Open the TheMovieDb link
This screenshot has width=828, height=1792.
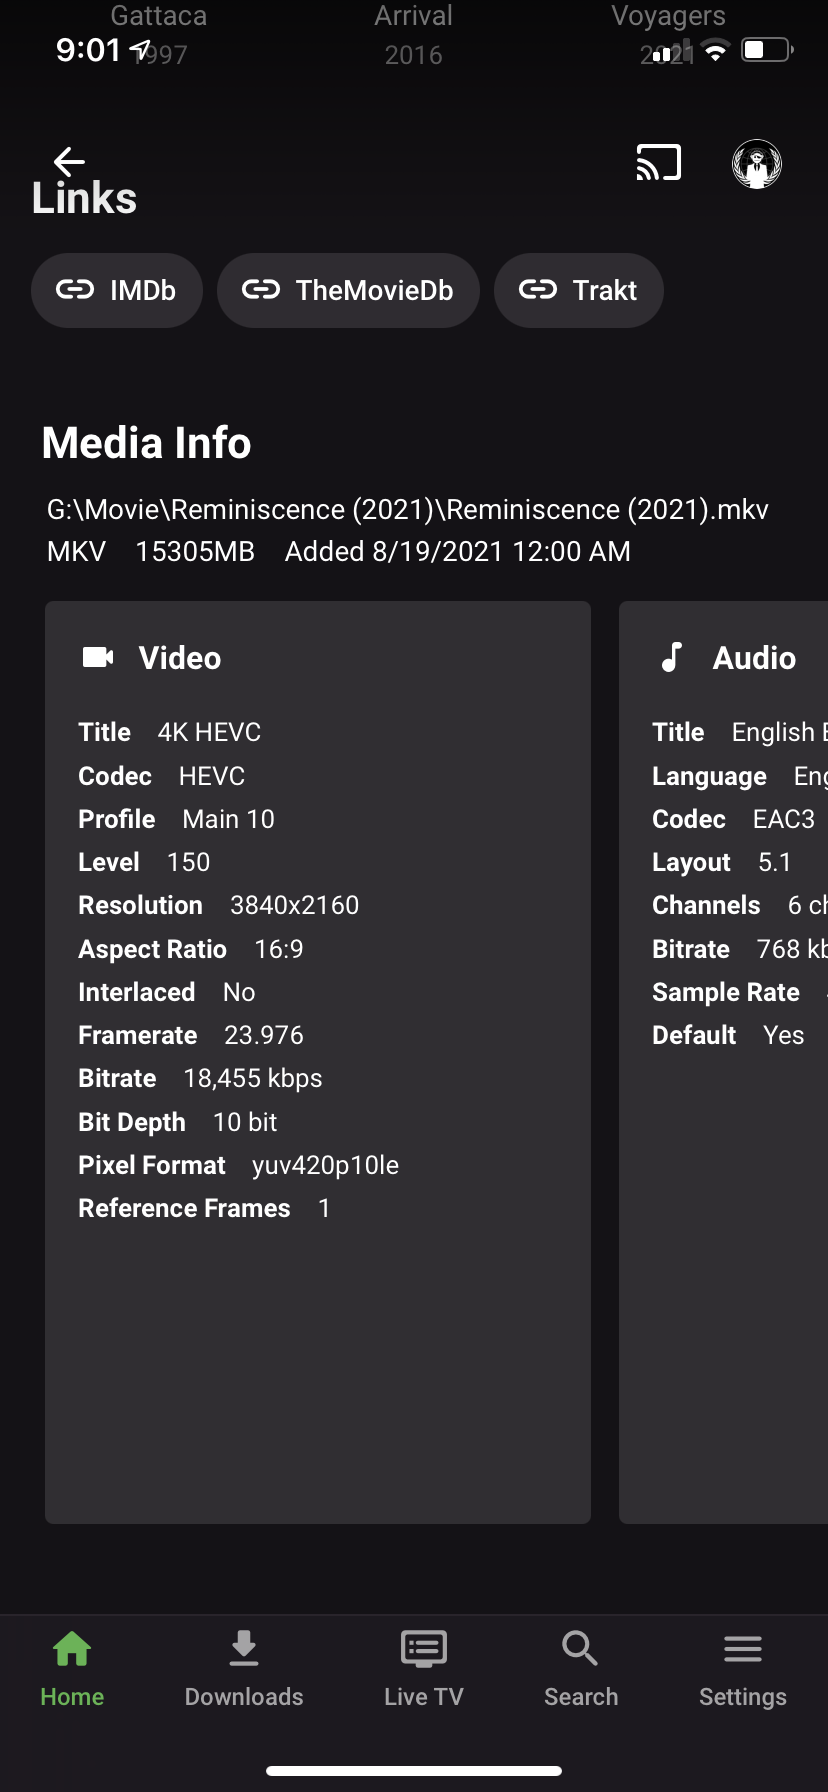[348, 291]
